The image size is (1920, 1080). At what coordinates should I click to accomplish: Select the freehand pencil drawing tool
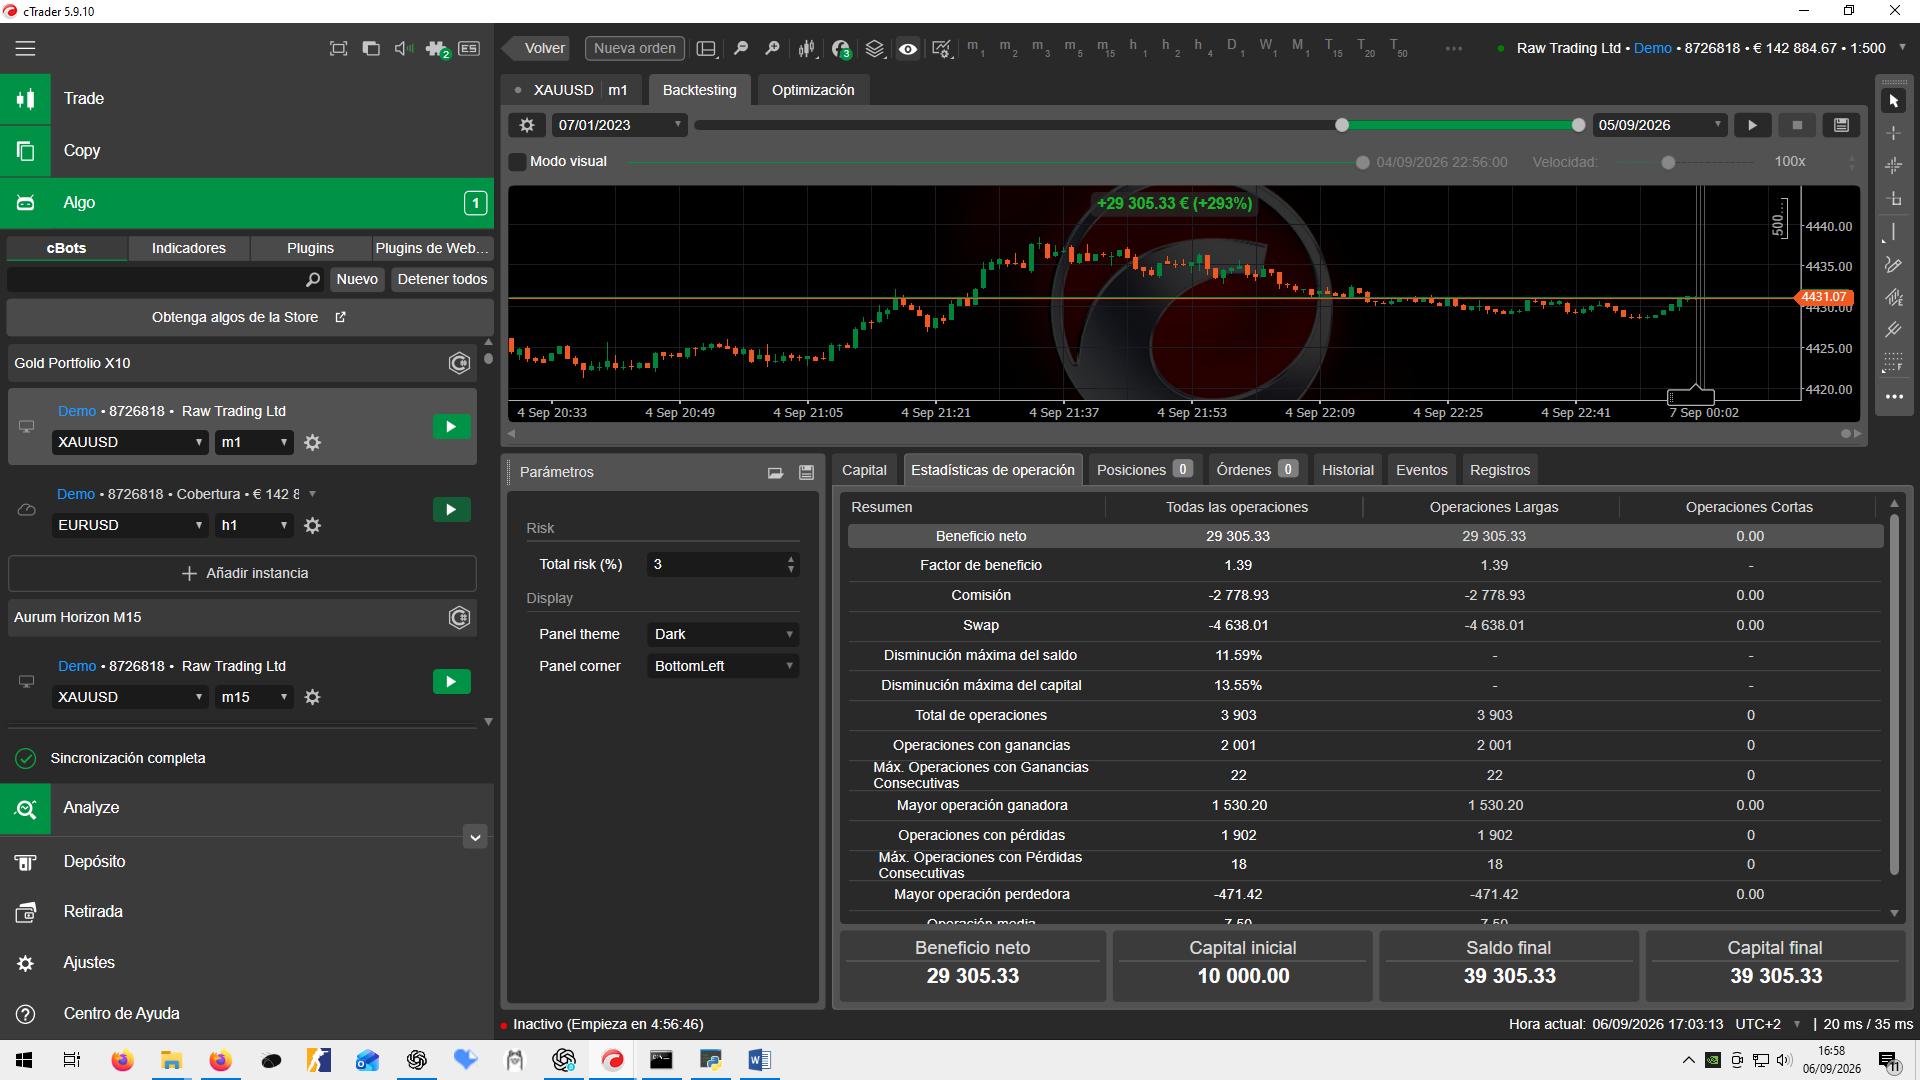coord(1893,265)
